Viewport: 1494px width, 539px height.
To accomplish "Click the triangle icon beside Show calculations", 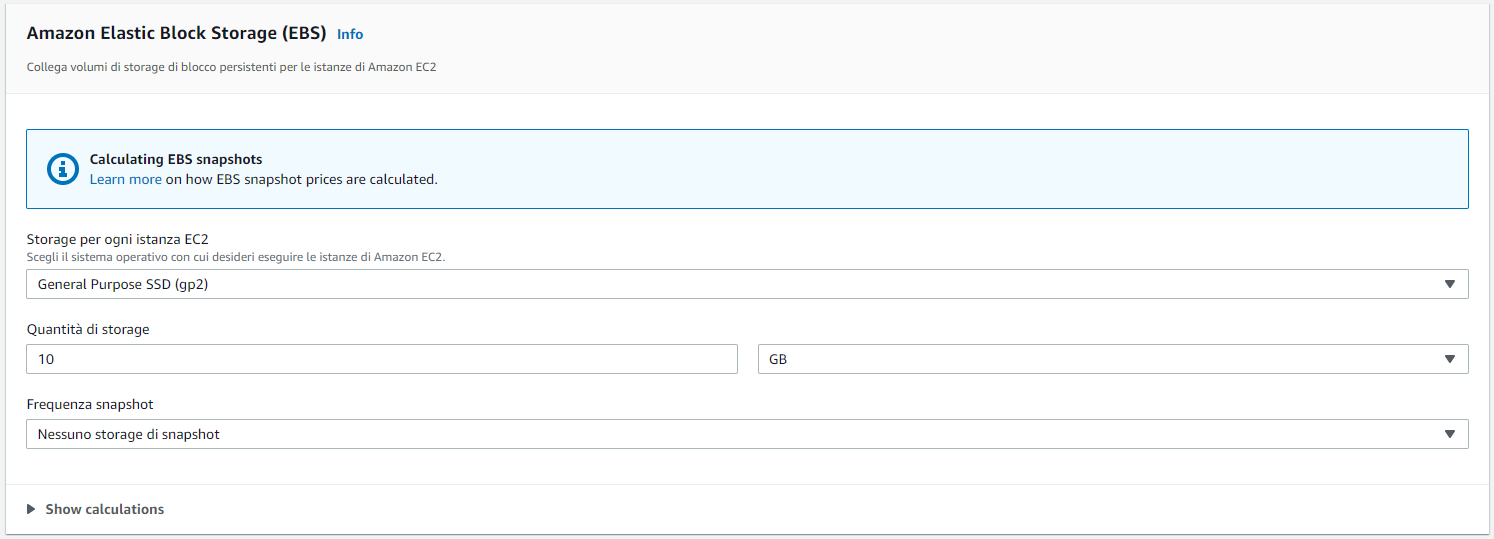I will [31, 509].
